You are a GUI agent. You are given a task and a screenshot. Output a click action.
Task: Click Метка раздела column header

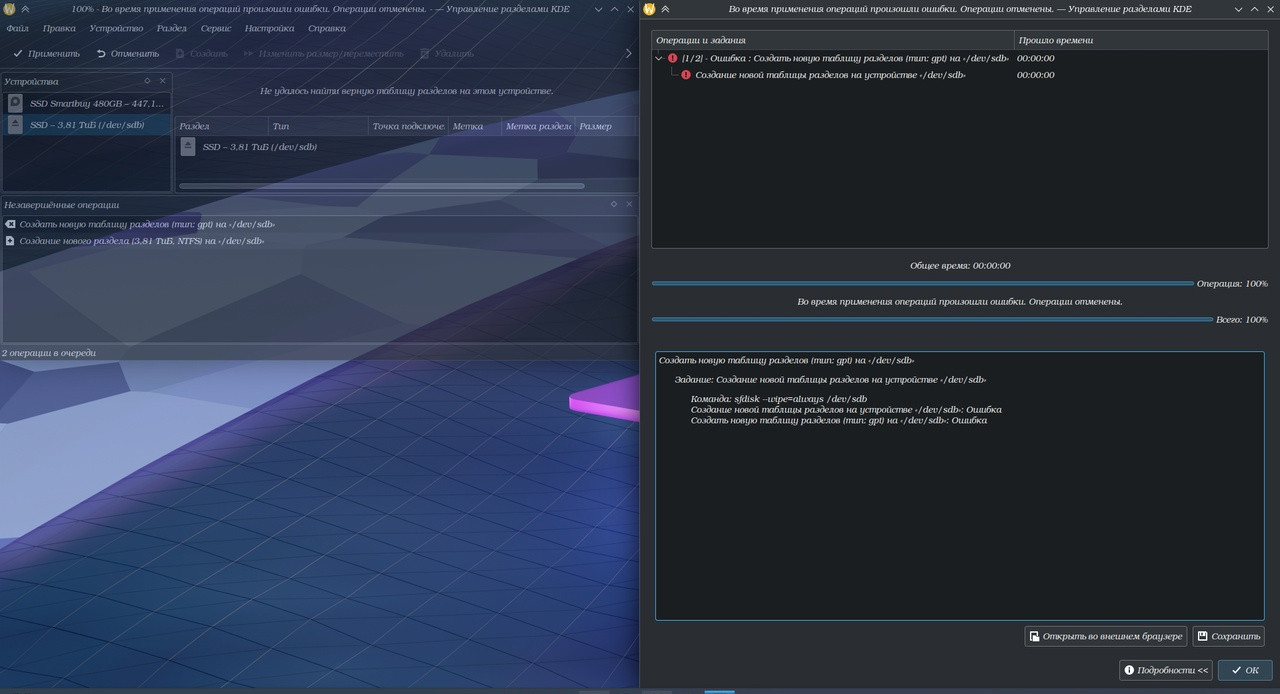[x=538, y=126]
